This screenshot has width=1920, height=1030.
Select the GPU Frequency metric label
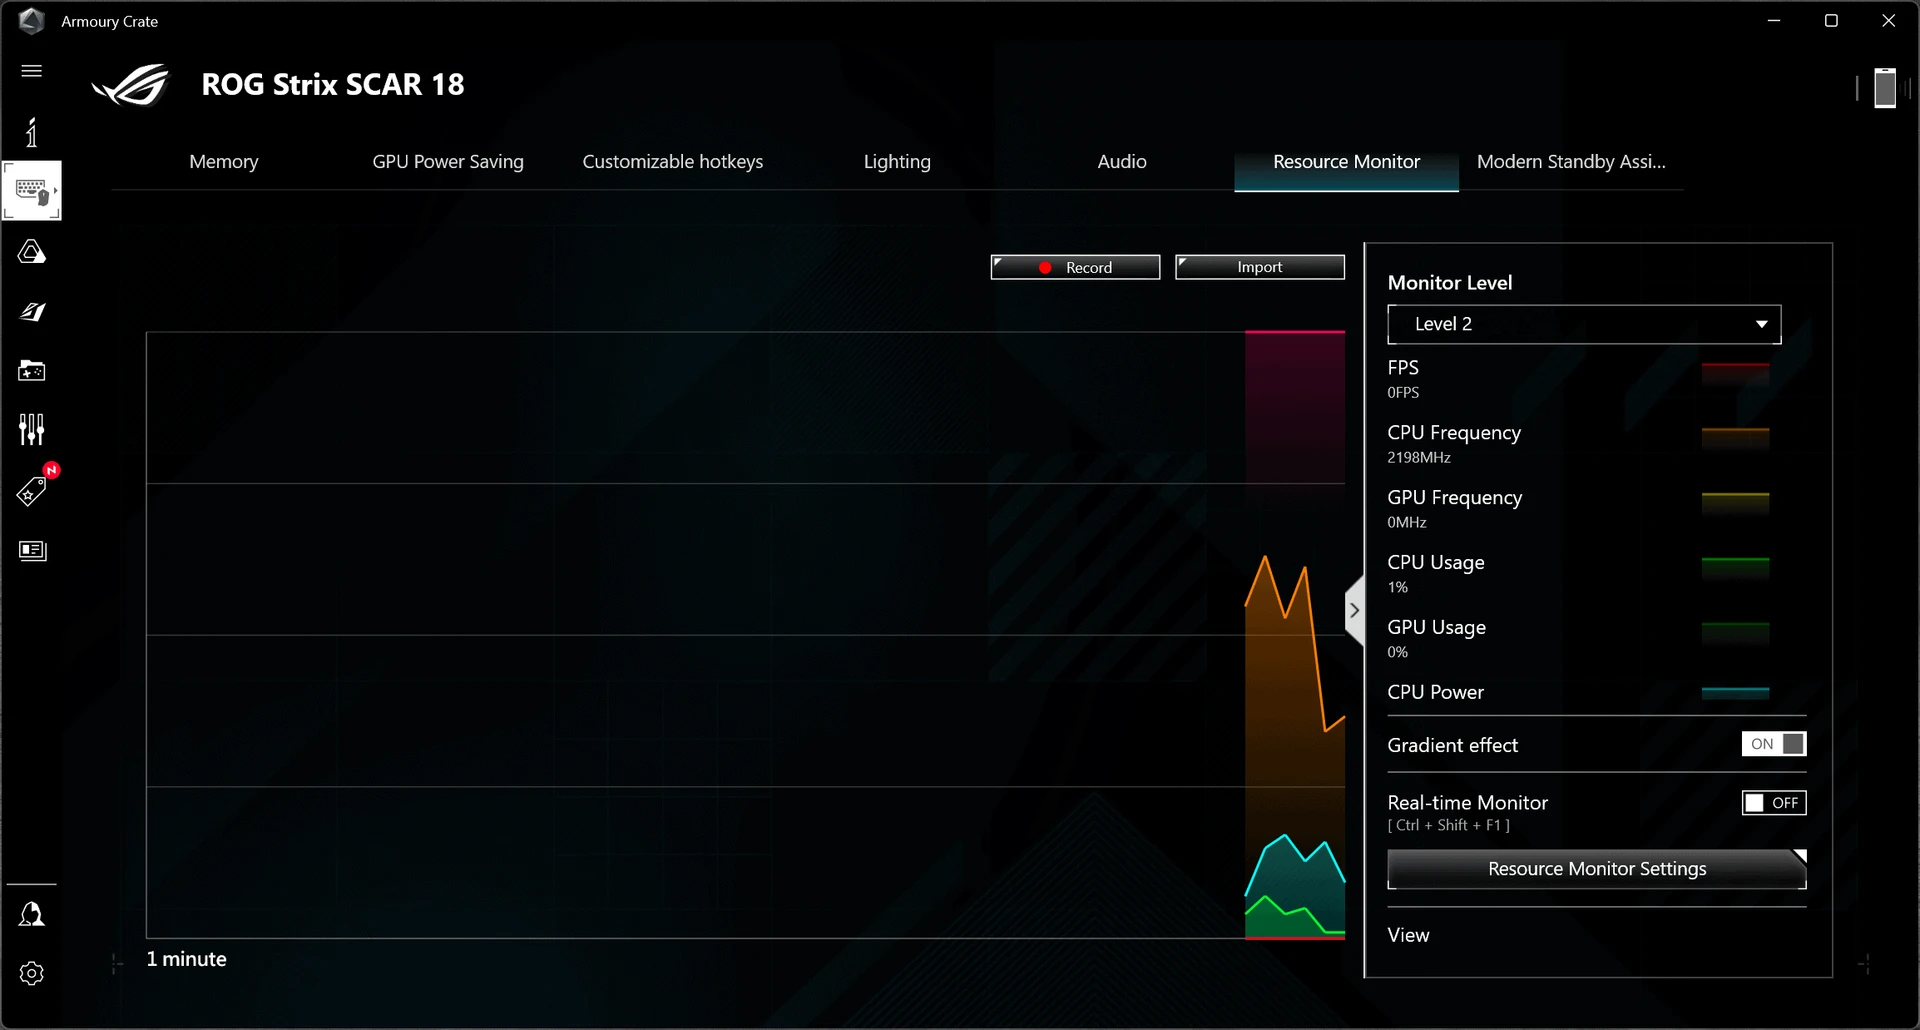coord(1455,497)
